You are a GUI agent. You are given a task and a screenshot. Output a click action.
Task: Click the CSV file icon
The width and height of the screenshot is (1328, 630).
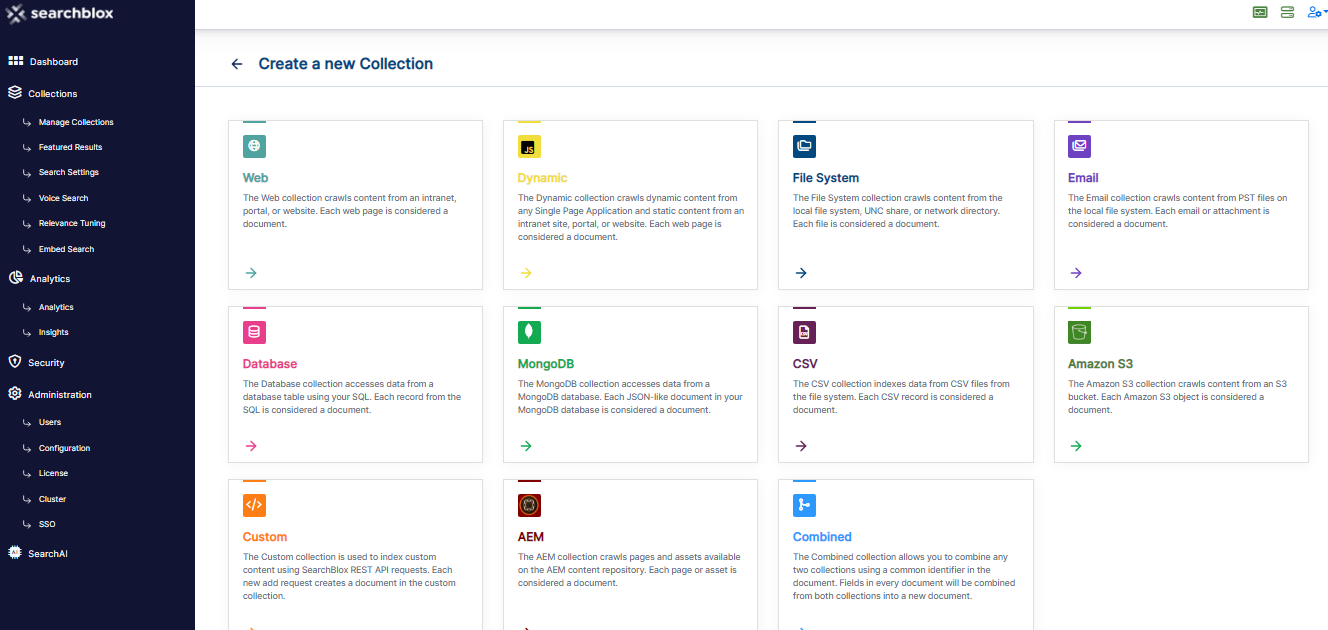click(x=804, y=332)
